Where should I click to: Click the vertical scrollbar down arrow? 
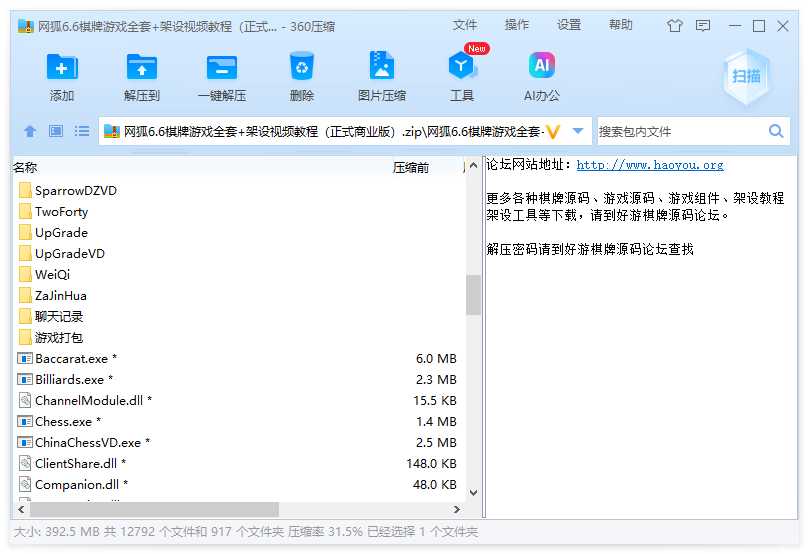[x=473, y=493]
